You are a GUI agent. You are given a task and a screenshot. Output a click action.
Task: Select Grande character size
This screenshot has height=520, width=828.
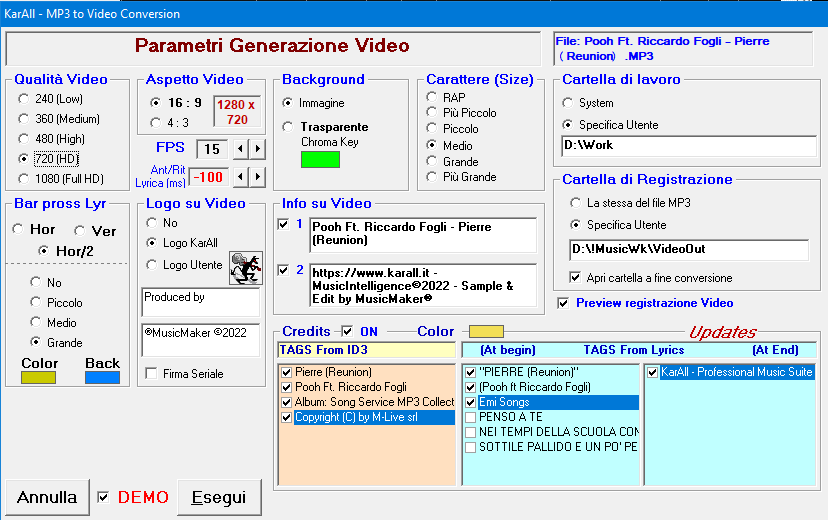(432, 162)
